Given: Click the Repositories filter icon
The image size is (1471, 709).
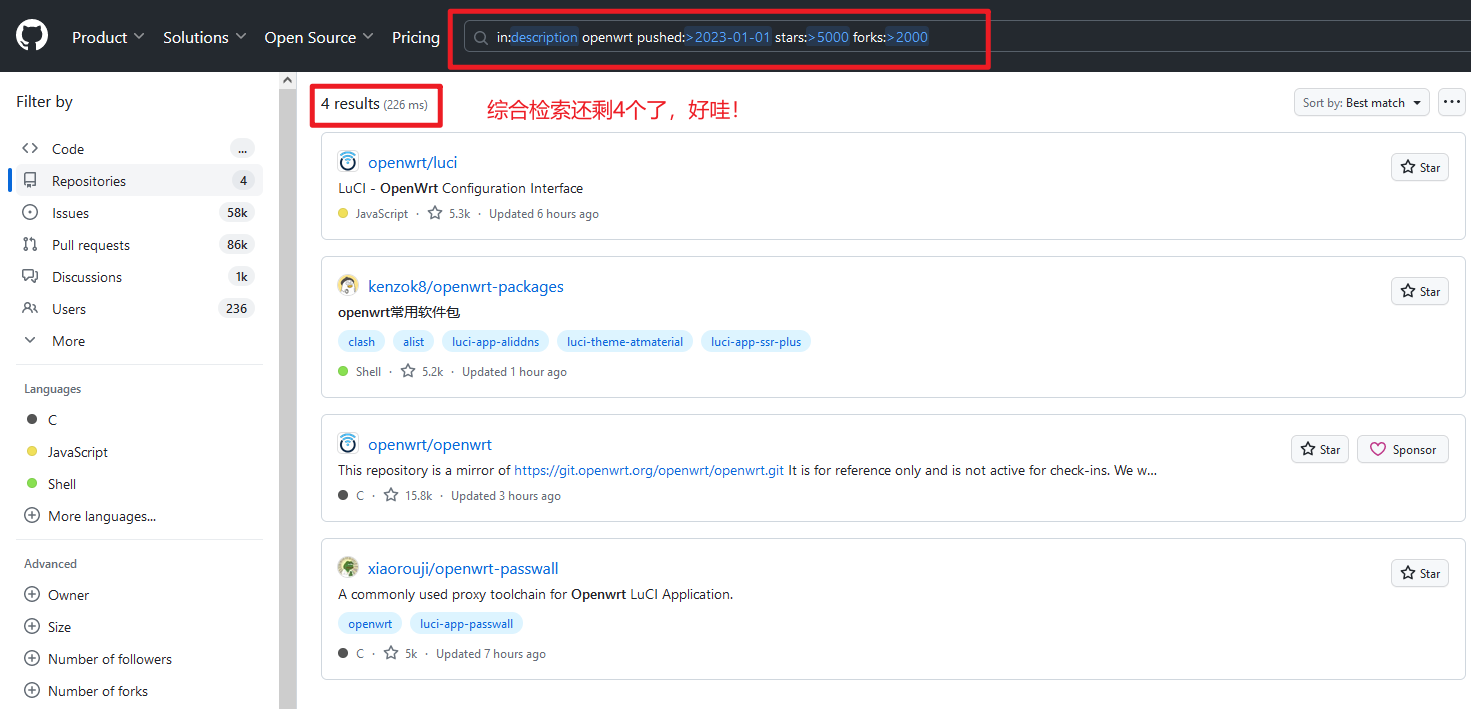Looking at the screenshot, I should [30, 180].
